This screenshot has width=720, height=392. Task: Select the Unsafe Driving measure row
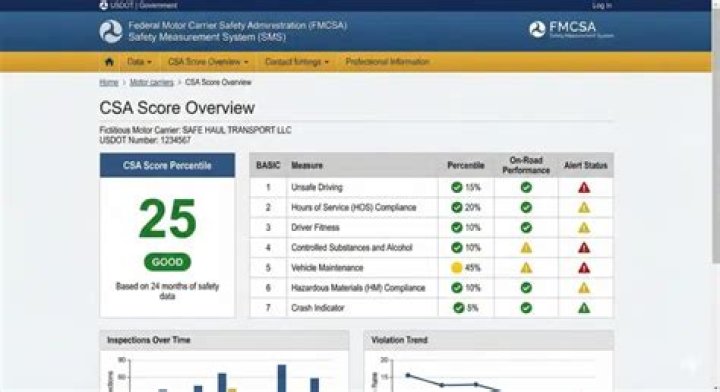click(432, 187)
